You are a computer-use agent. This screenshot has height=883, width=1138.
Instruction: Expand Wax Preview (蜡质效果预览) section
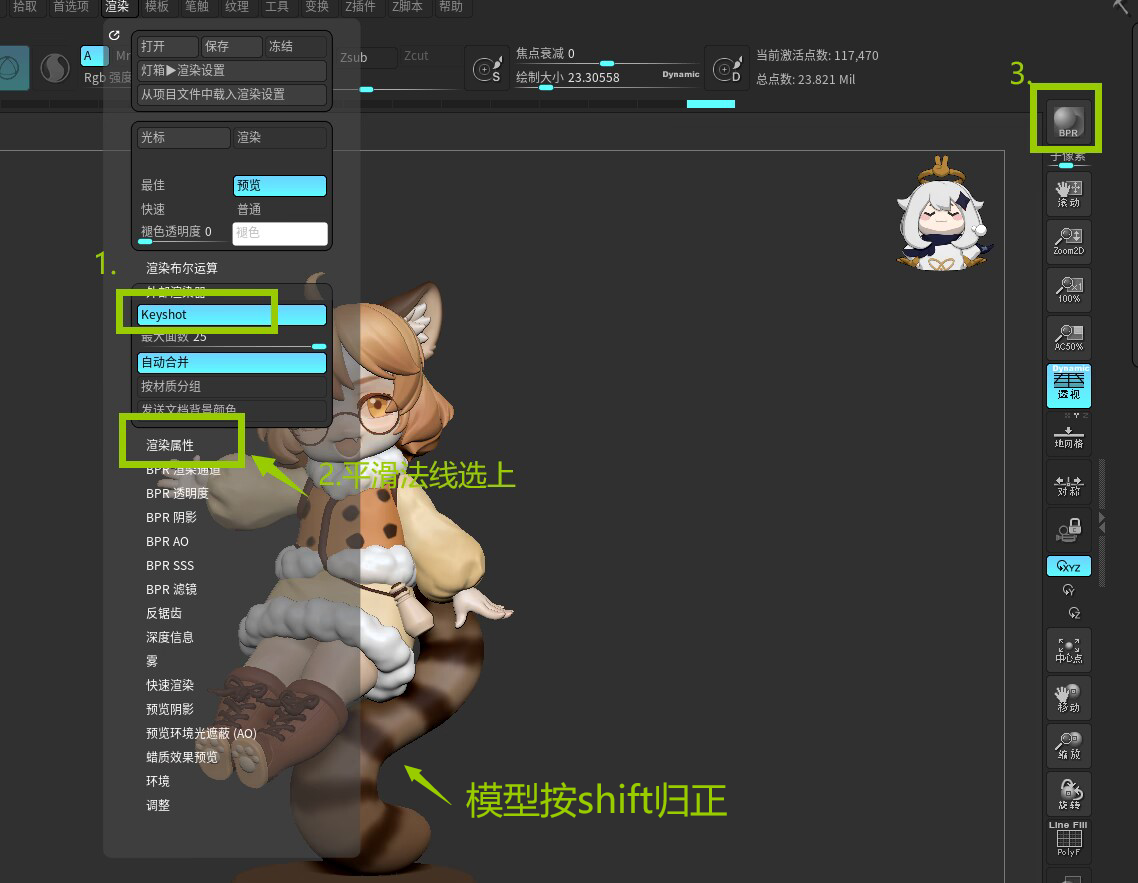pyautogui.click(x=181, y=757)
